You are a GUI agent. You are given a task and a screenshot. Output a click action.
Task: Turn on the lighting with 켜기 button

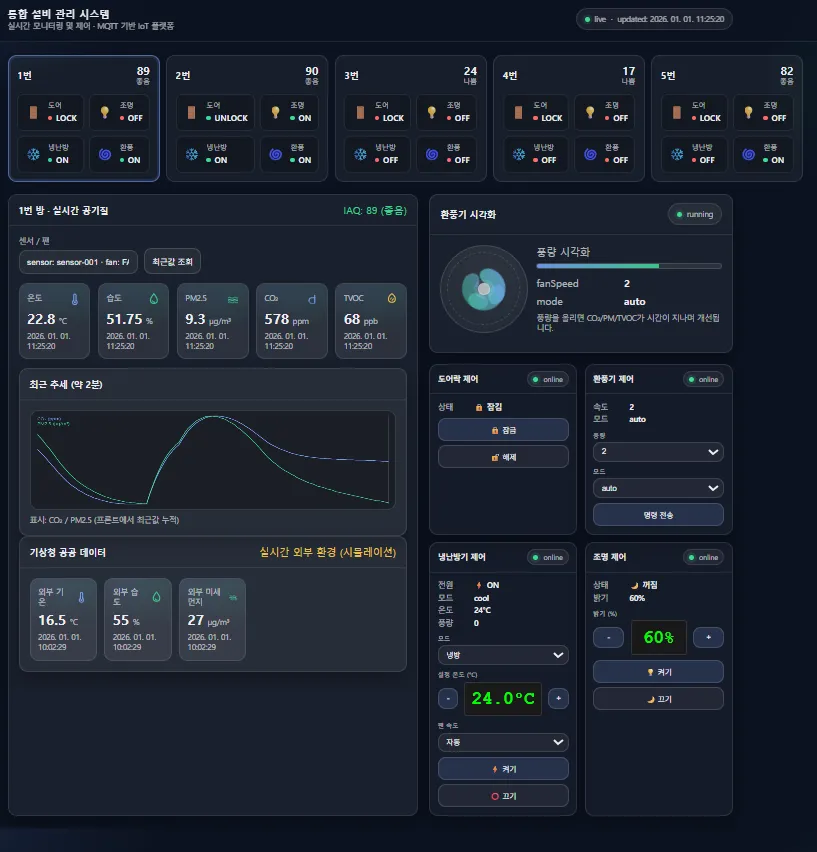pos(657,672)
